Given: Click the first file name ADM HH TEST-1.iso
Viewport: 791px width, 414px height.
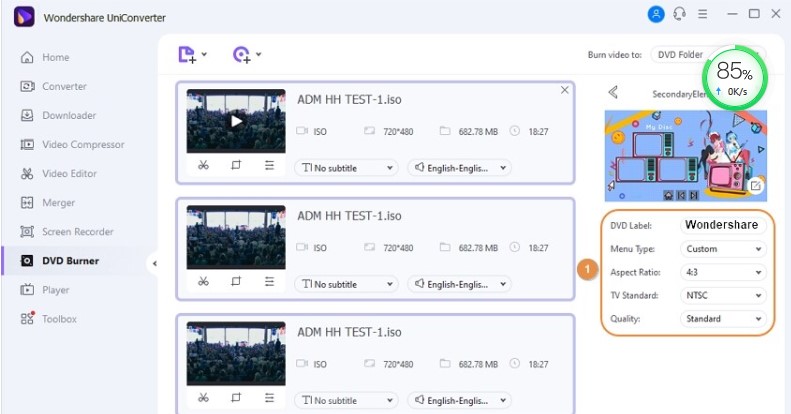Looking at the screenshot, I should (349, 99).
